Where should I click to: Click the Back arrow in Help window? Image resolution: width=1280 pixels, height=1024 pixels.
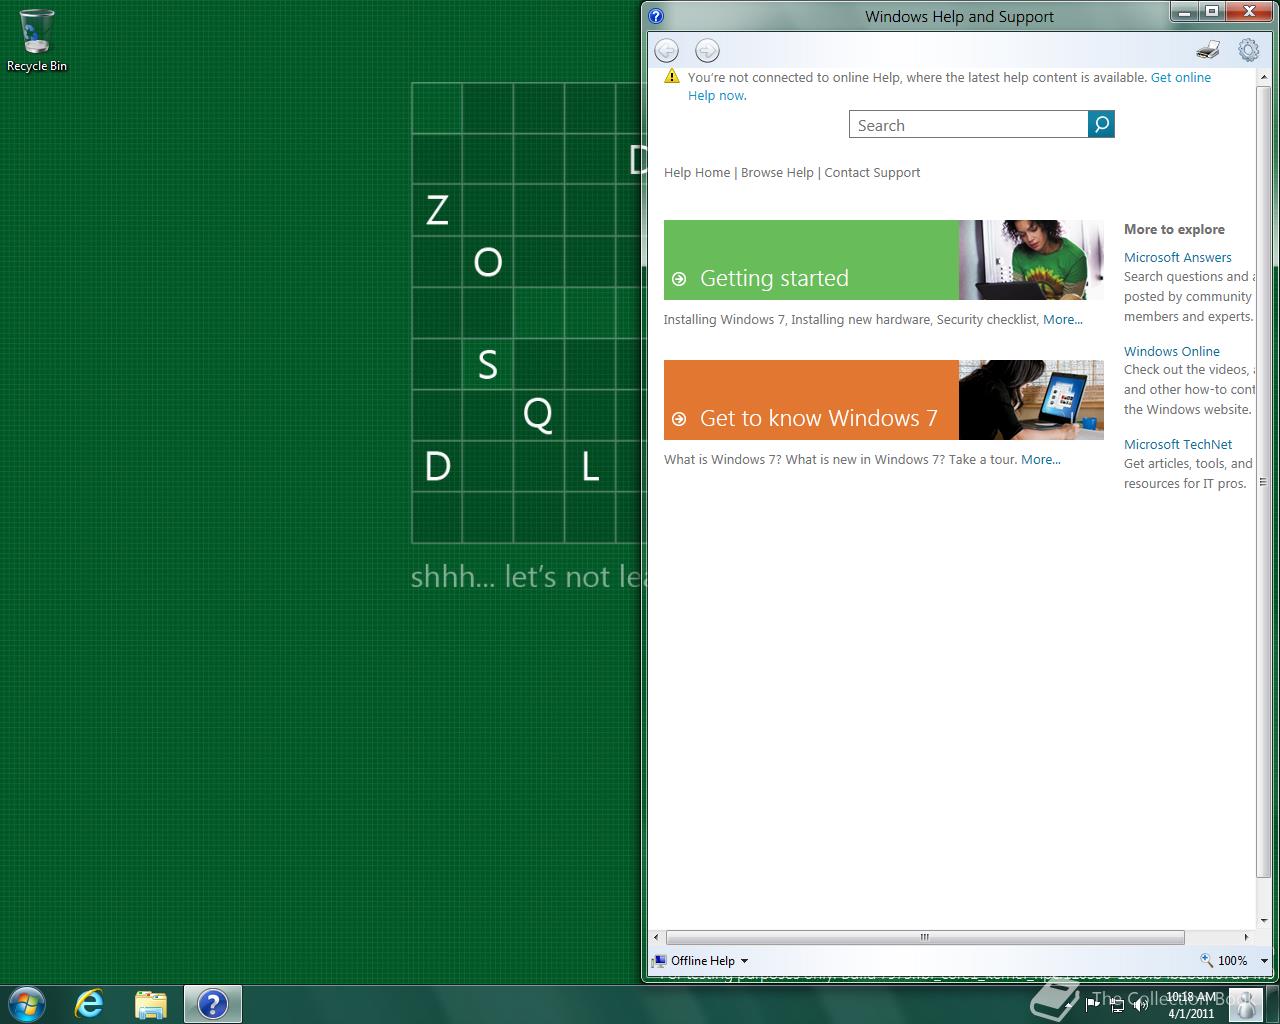(x=667, y=50)
